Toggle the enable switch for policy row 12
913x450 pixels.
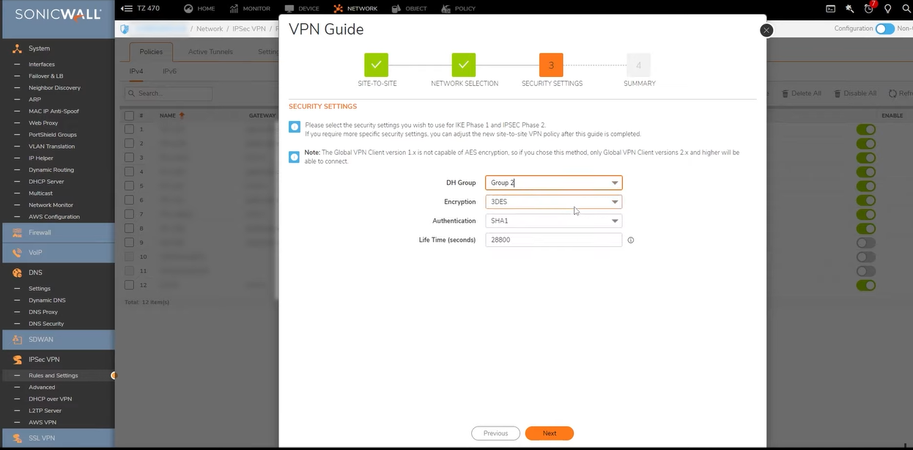(866, 285)
